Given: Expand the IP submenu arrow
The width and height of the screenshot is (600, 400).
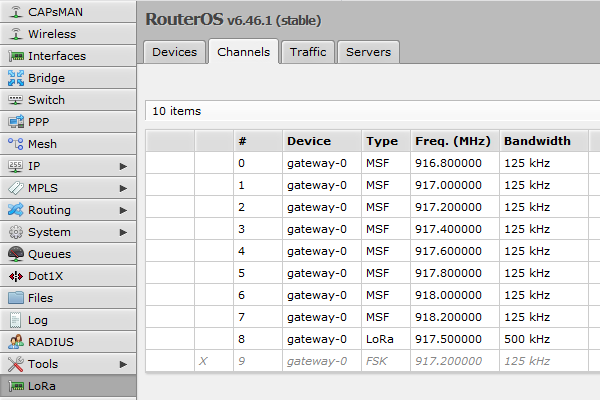Looking at the screenshot, I should pyautogui.click(x=123, y=166).
